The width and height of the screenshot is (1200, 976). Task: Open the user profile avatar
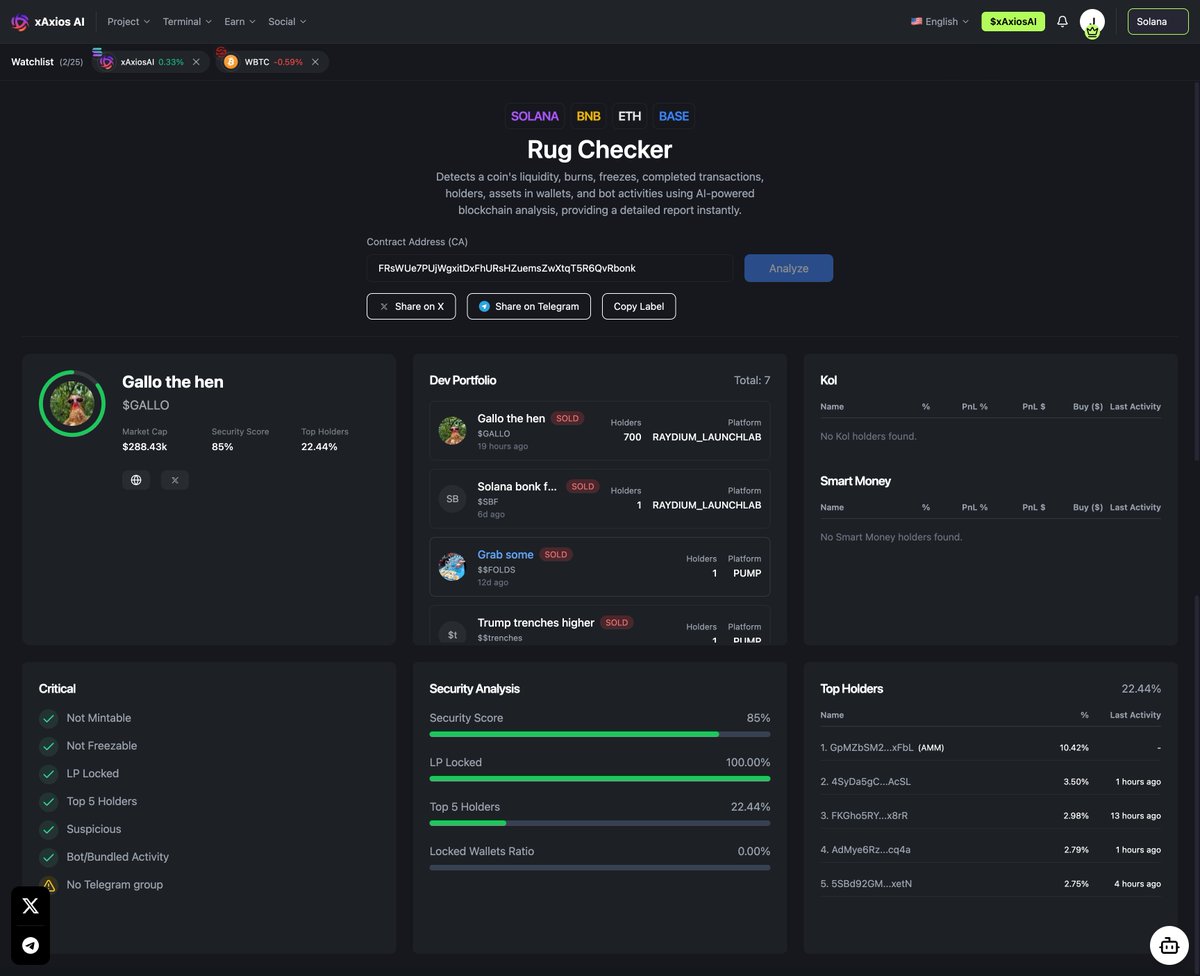(x=1092, y=23)
